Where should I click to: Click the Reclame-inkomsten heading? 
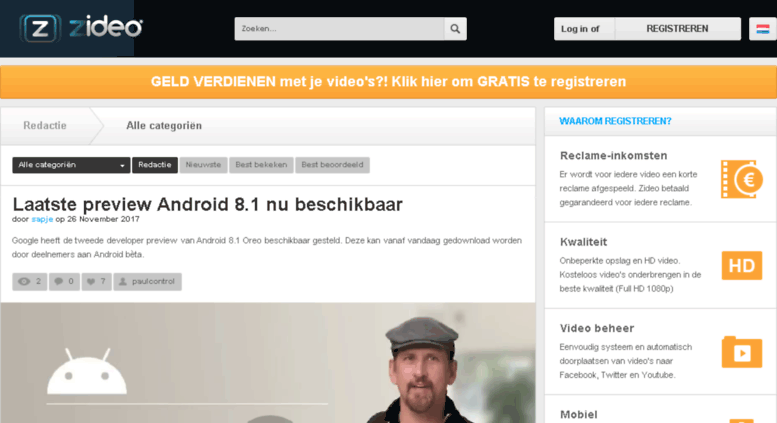pyautogui.click(x=613, y=156)
